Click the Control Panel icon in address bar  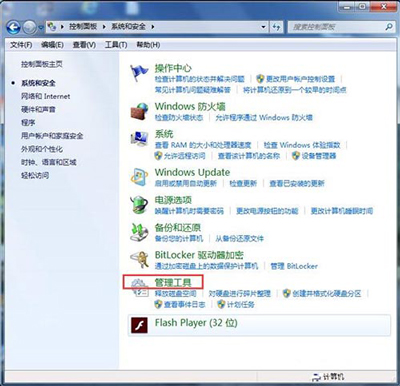click(52, 27)
